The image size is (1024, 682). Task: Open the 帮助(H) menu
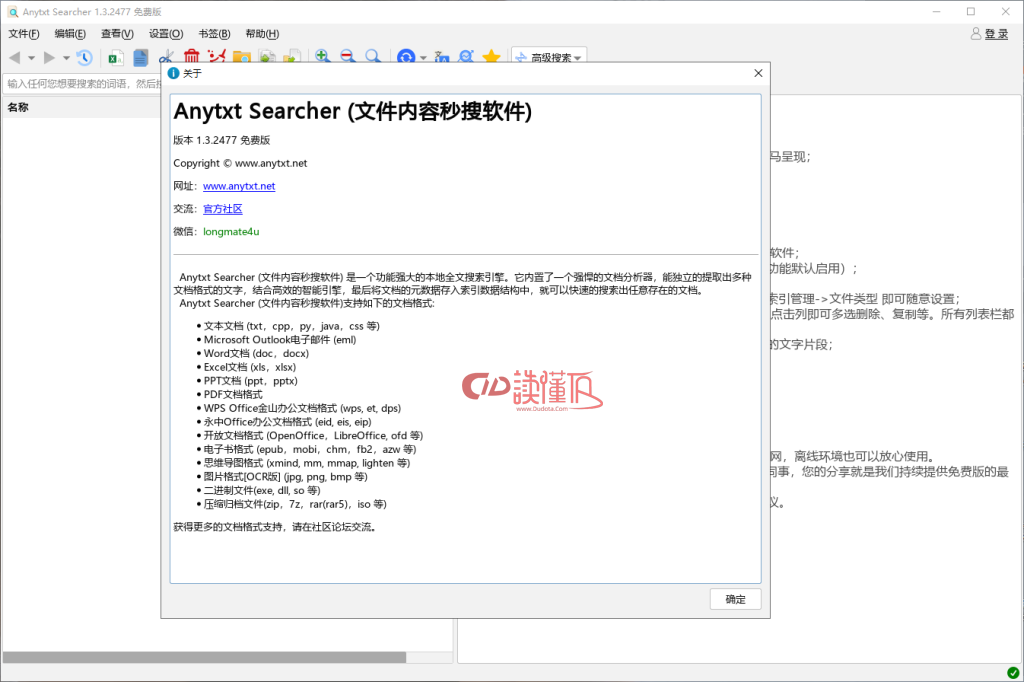coord(262,34)
